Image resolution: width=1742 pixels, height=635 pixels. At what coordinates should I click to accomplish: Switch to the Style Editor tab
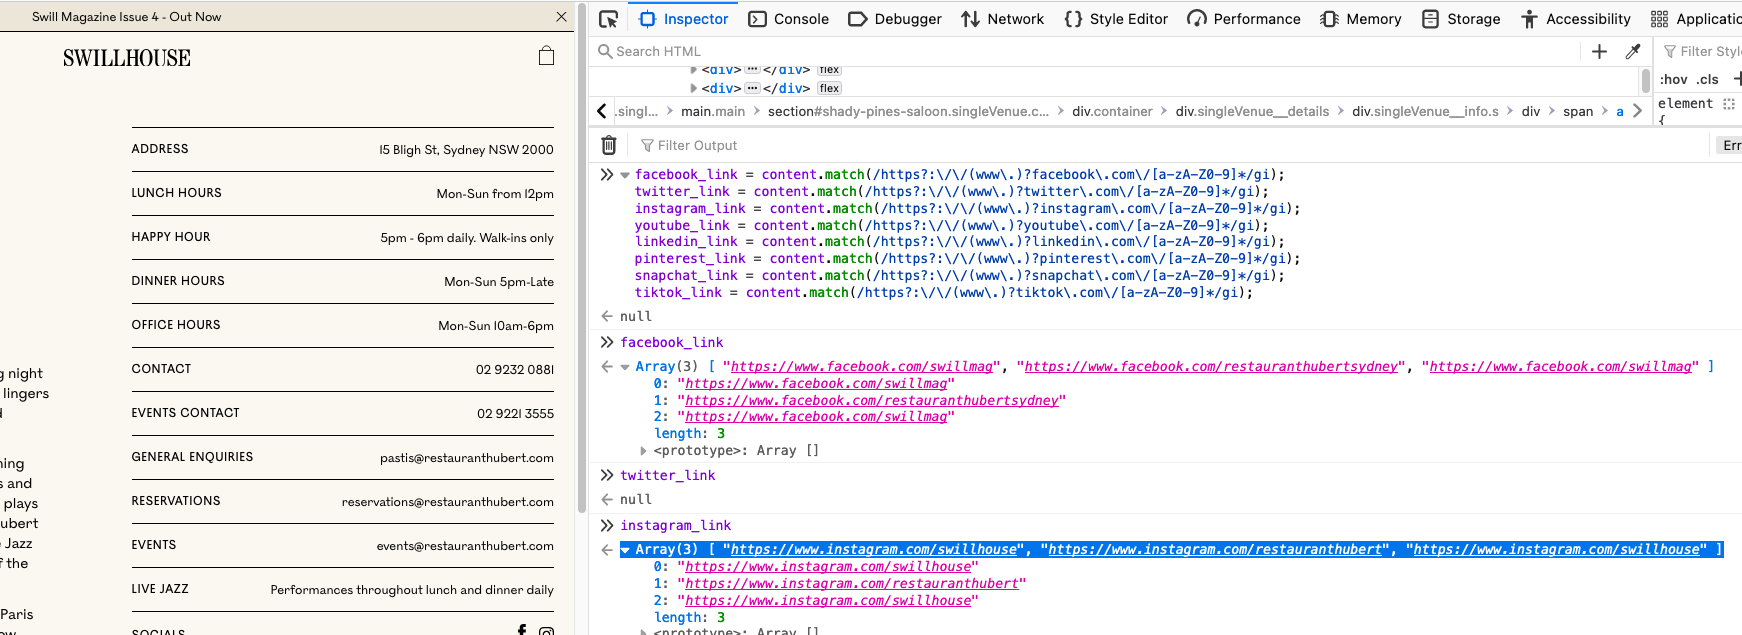coord(1116,19)
